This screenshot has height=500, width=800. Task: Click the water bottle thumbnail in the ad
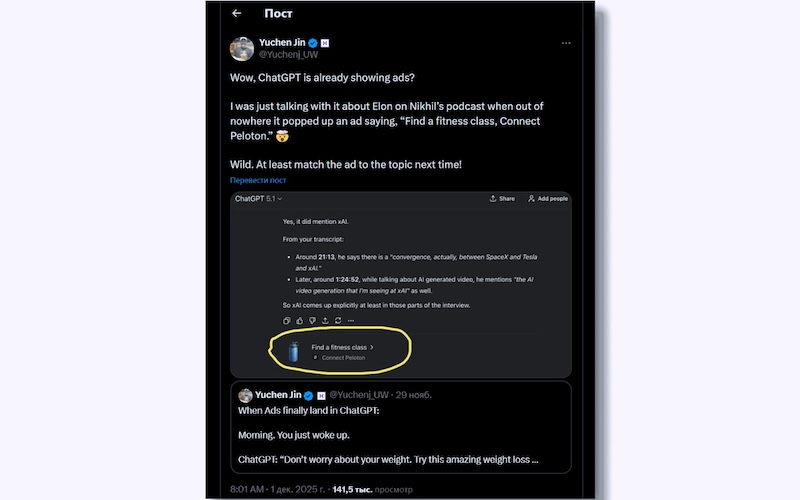coord(293,351)
